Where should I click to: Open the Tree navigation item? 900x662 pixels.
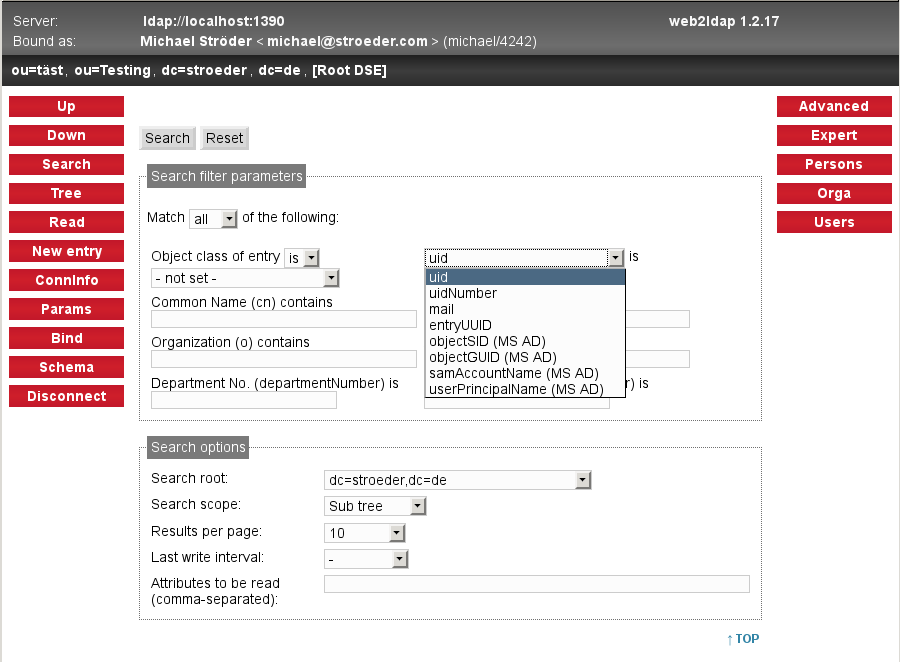click(x=66, y=193)
